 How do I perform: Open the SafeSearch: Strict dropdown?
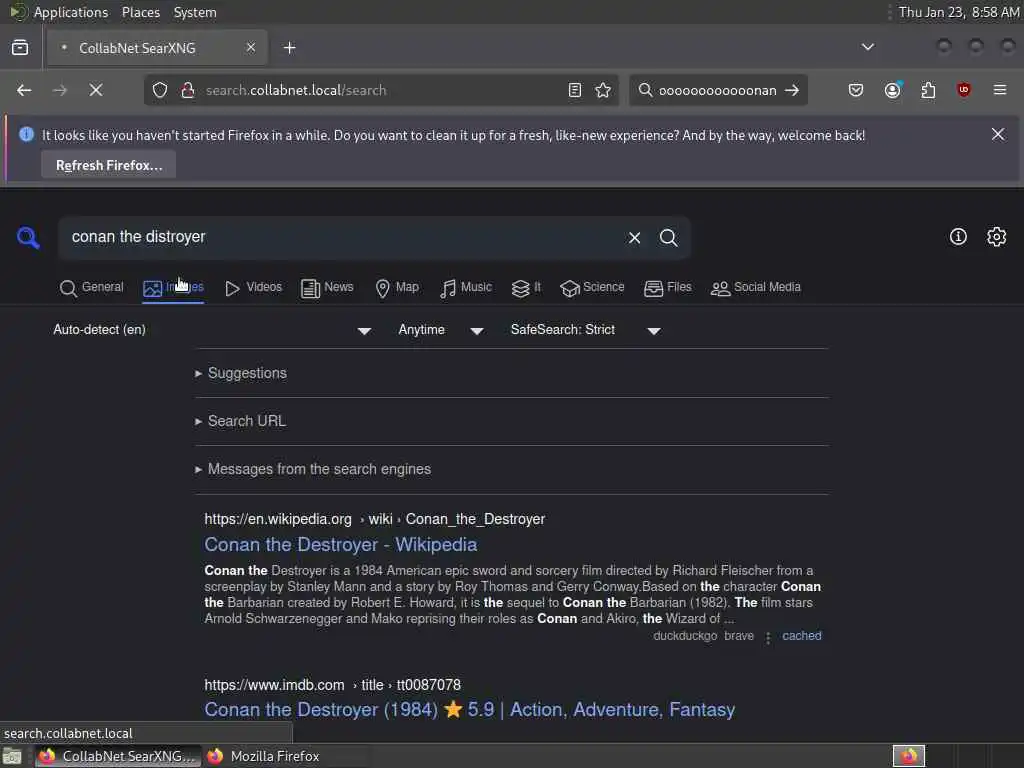click(585, 330)
